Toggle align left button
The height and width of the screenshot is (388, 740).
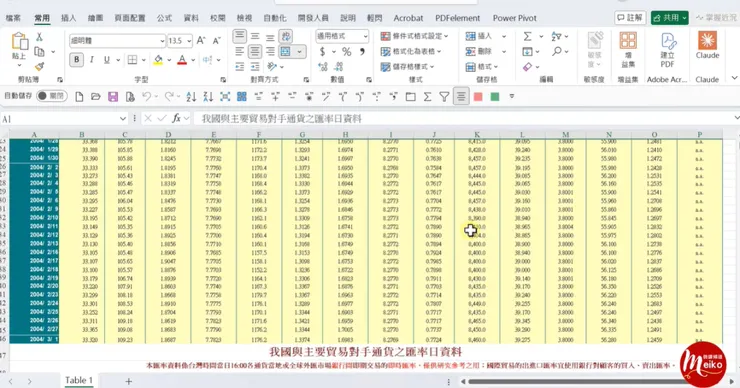(x=240, y=51)
